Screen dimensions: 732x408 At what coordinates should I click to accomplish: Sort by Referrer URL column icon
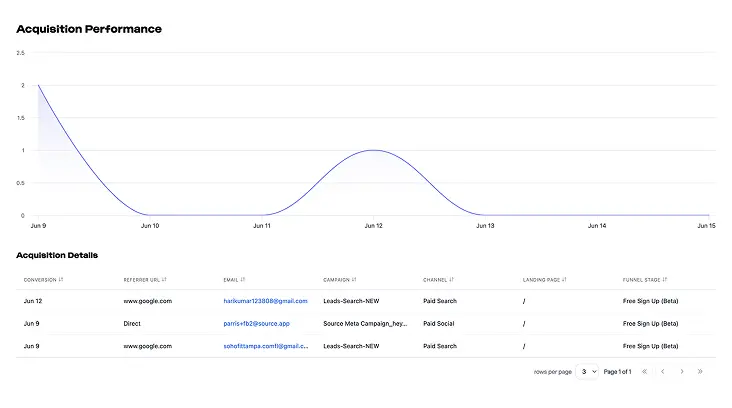tap(164, 280)
